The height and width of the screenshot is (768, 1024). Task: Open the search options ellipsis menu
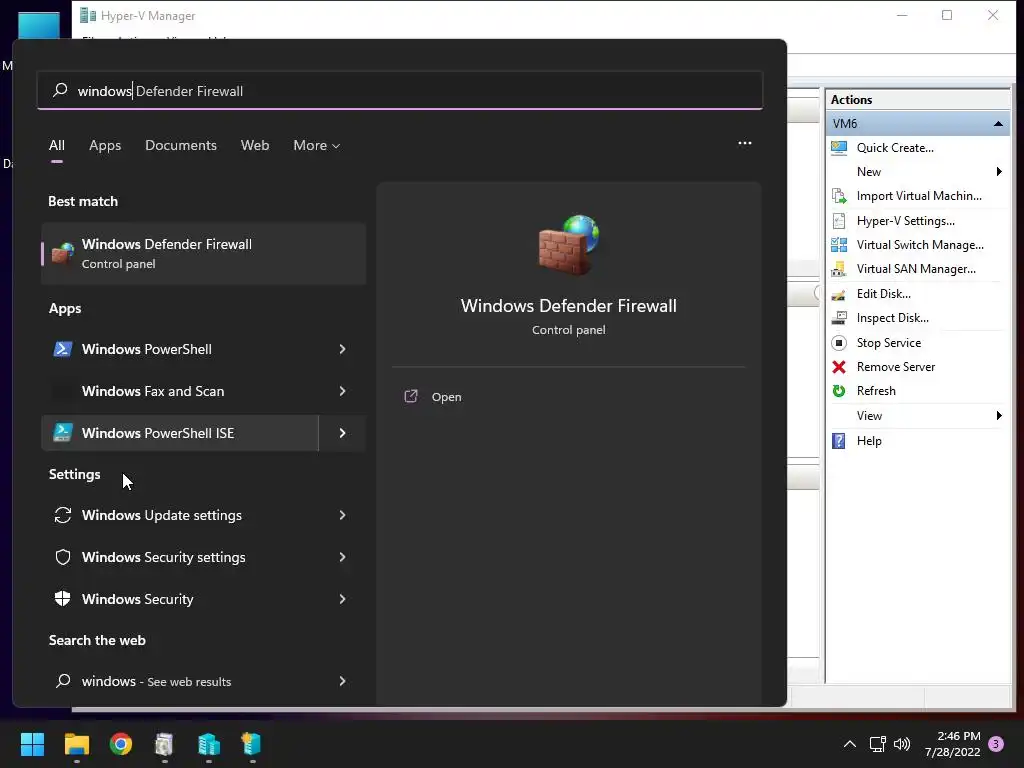pyautogui.click(x=744, y=143)
